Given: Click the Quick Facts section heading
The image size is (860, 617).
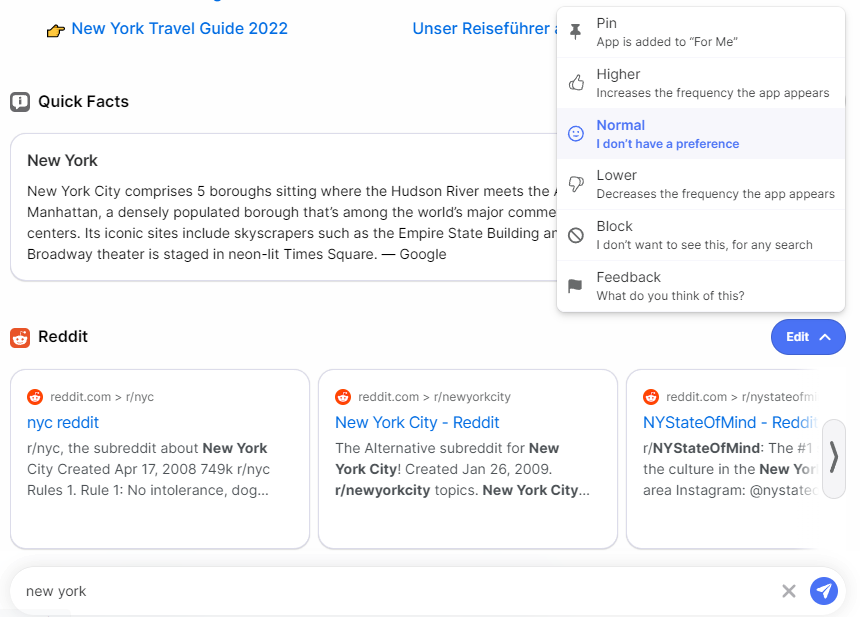Looking at the screenshot, I should point(83,101).
